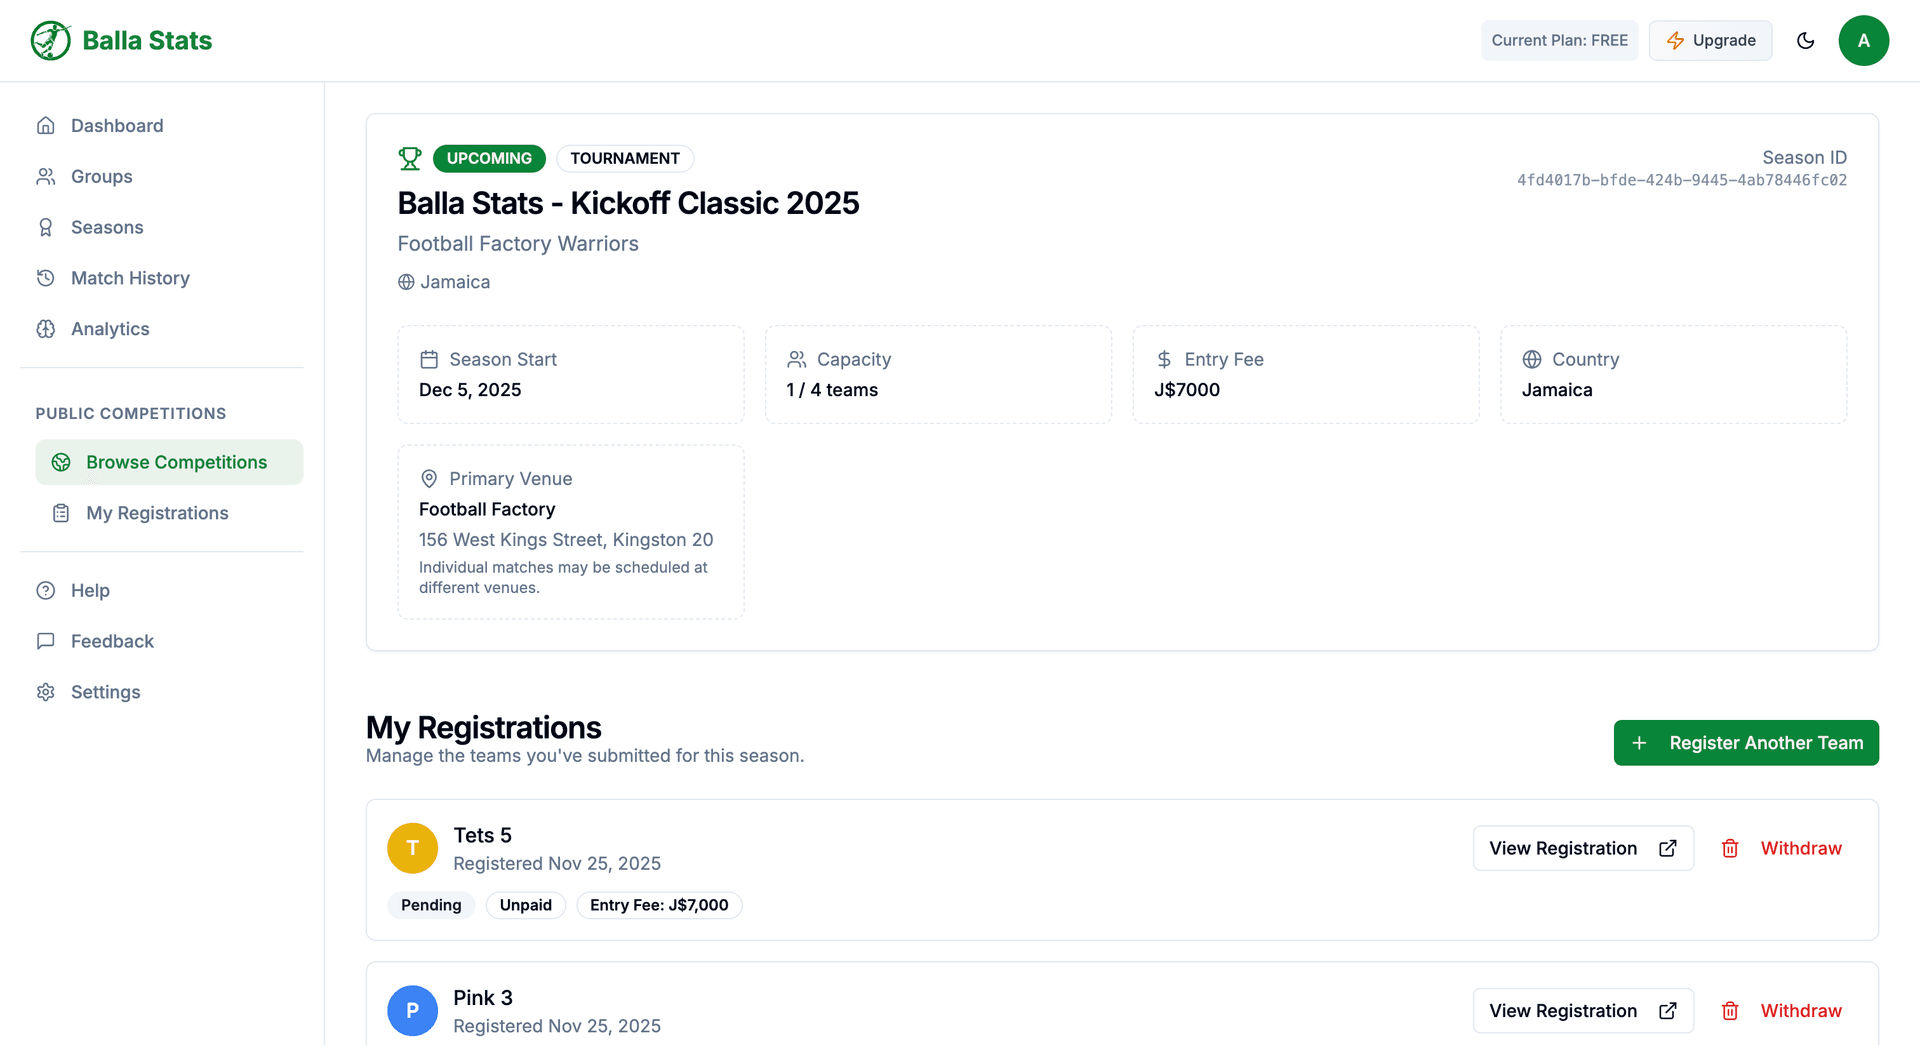Select the Groups icon in the sidebar
Screen dimensions: 1920x1045
pyautogui.click(x=46, y=176)
